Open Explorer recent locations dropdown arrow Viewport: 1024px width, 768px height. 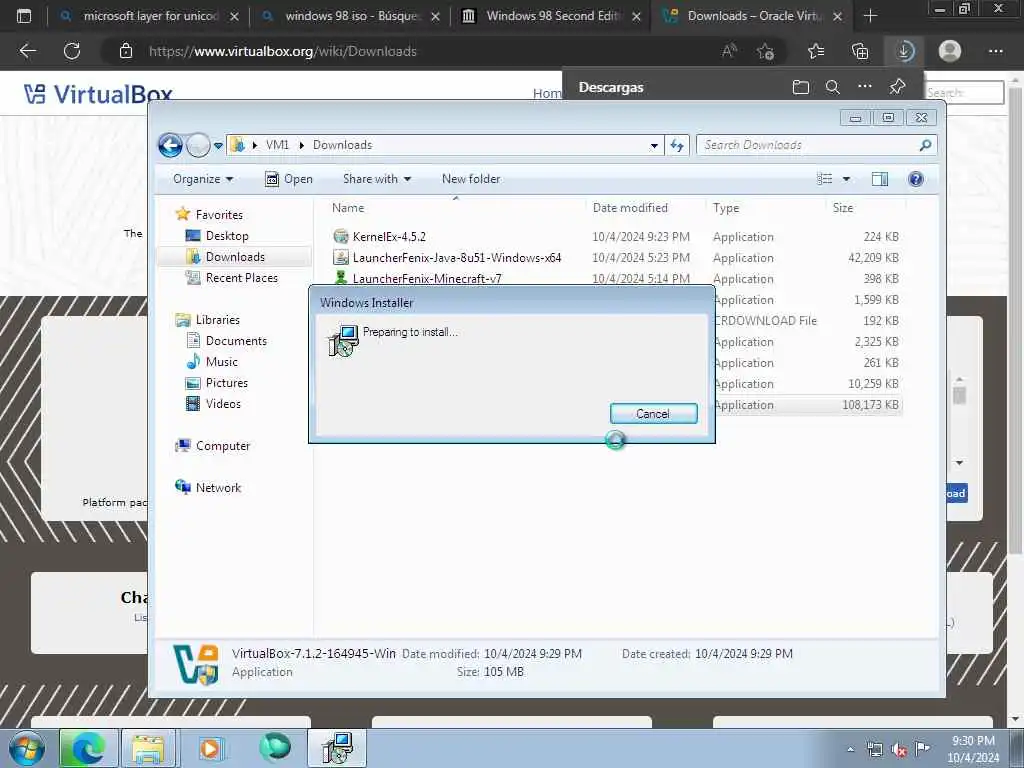point(218,146)
